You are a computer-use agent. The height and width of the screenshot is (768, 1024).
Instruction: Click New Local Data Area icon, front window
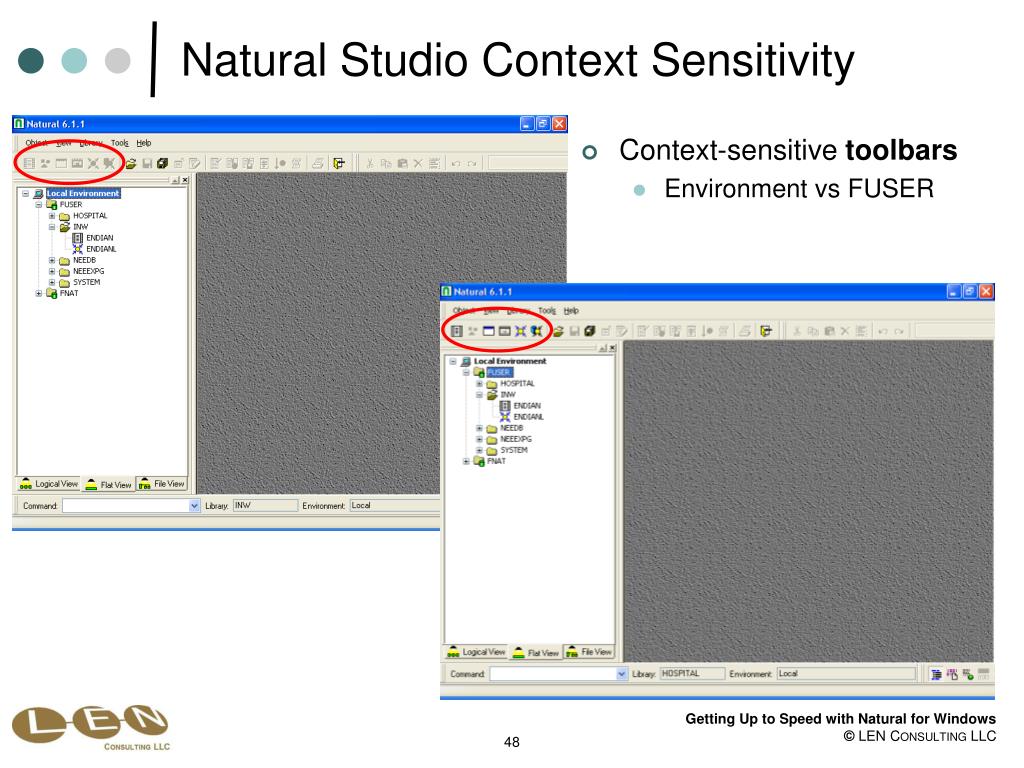click(520, 331)
